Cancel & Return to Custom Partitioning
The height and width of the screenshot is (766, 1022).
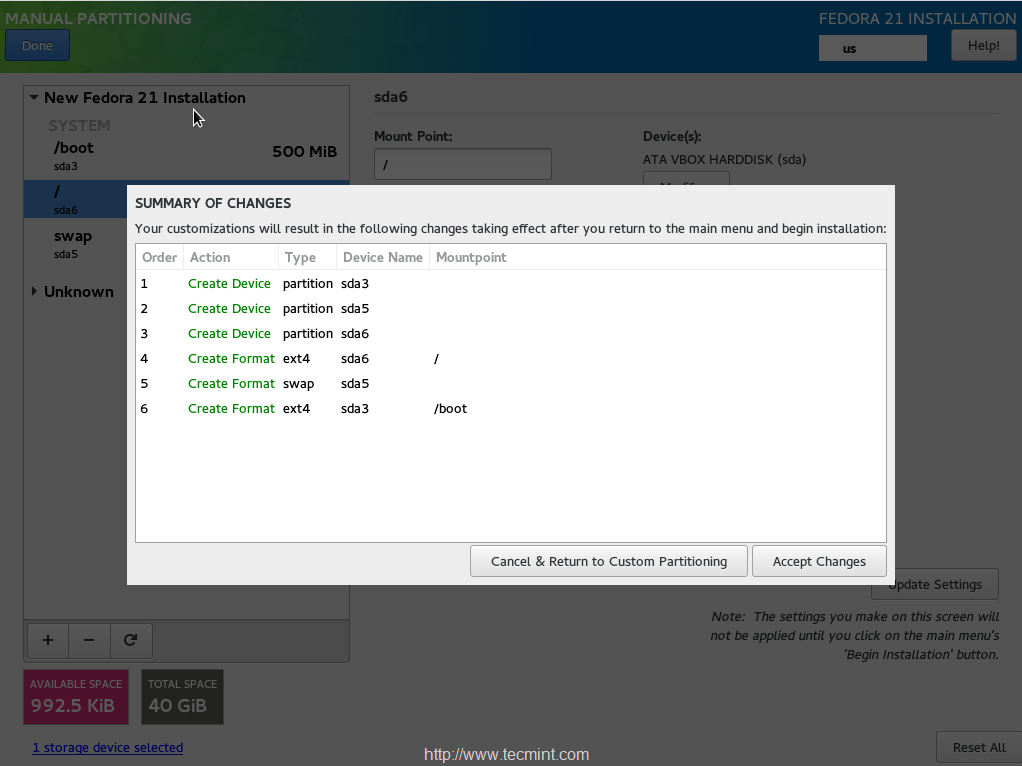point(608,561)
